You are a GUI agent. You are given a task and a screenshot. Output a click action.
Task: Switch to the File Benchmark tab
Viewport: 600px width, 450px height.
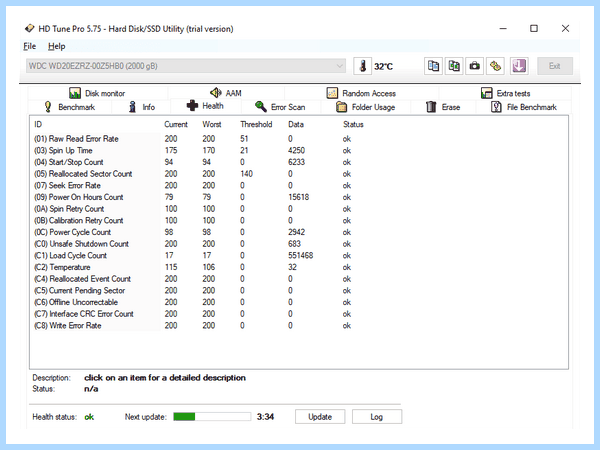point(524,107)
